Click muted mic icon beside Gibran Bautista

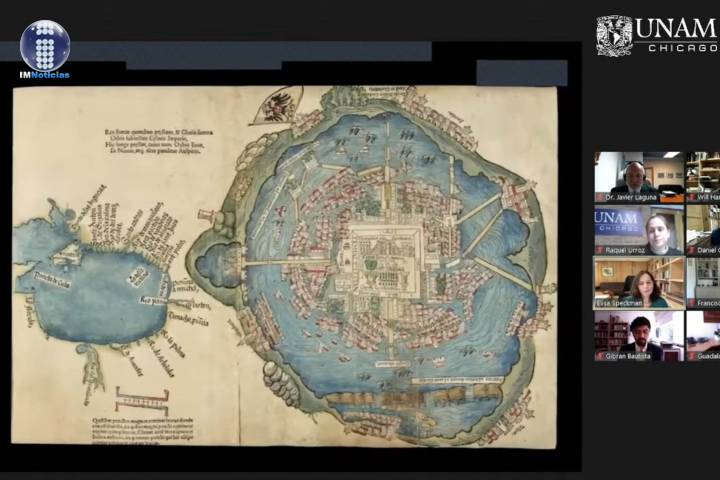(600, 355)
